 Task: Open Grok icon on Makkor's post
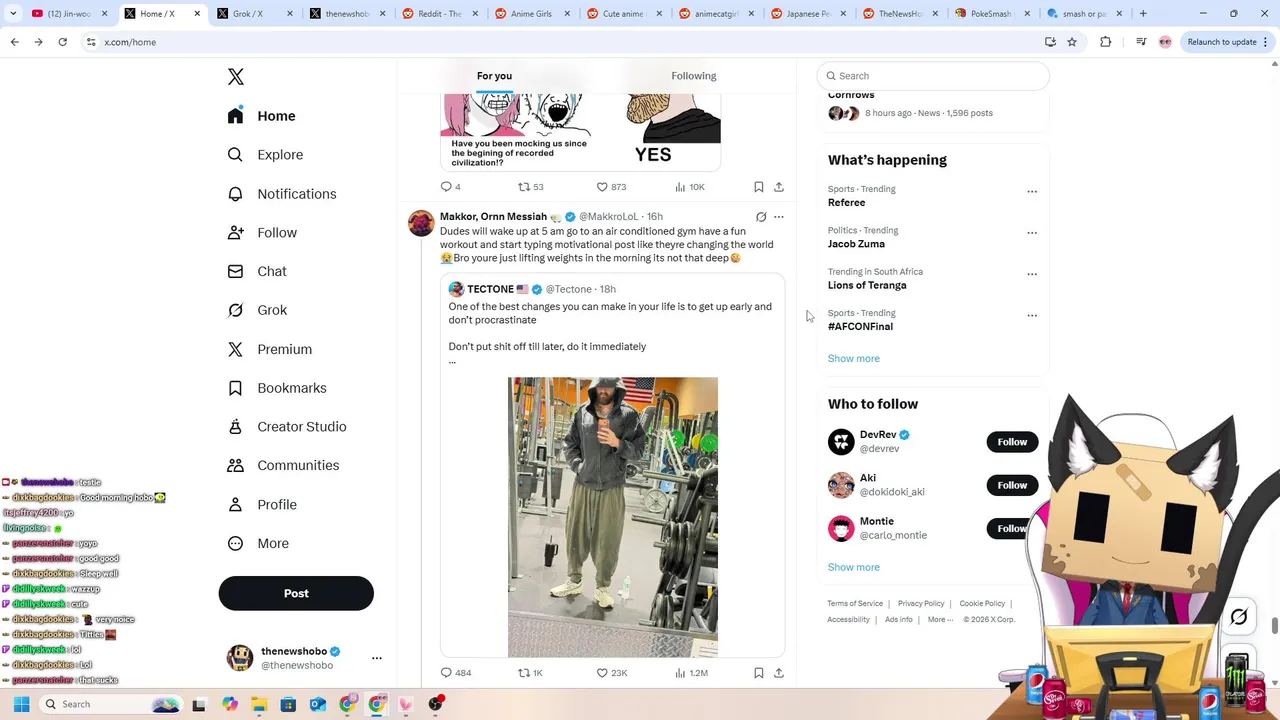click(x=761, y=217)
